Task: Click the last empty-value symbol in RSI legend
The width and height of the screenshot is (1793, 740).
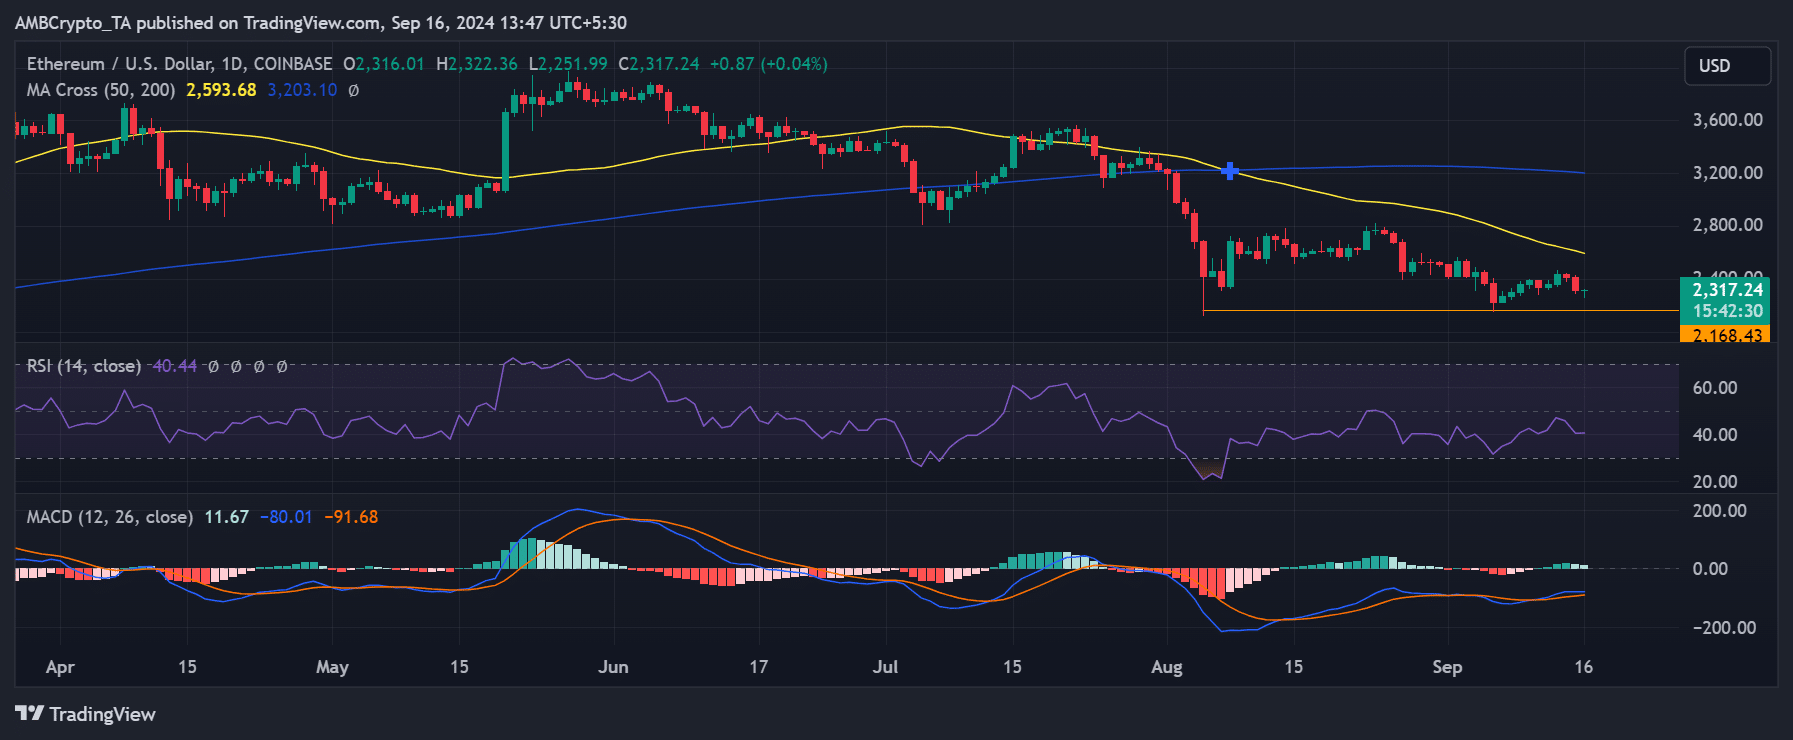Action: pos(282,366)
